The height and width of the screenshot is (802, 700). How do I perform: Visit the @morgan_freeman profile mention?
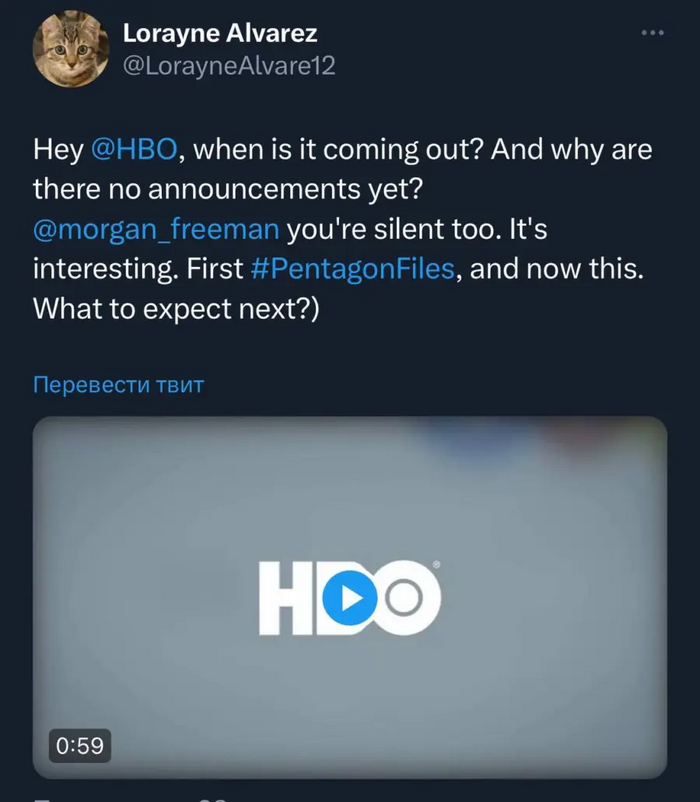pos(156,230)
